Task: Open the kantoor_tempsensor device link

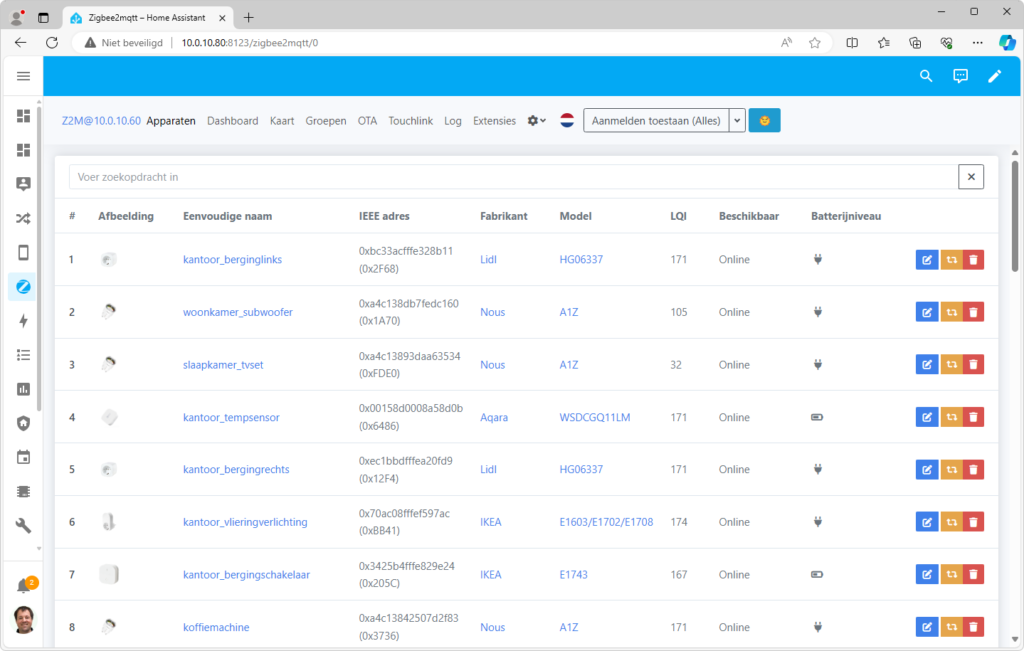Action: point(231,417)
